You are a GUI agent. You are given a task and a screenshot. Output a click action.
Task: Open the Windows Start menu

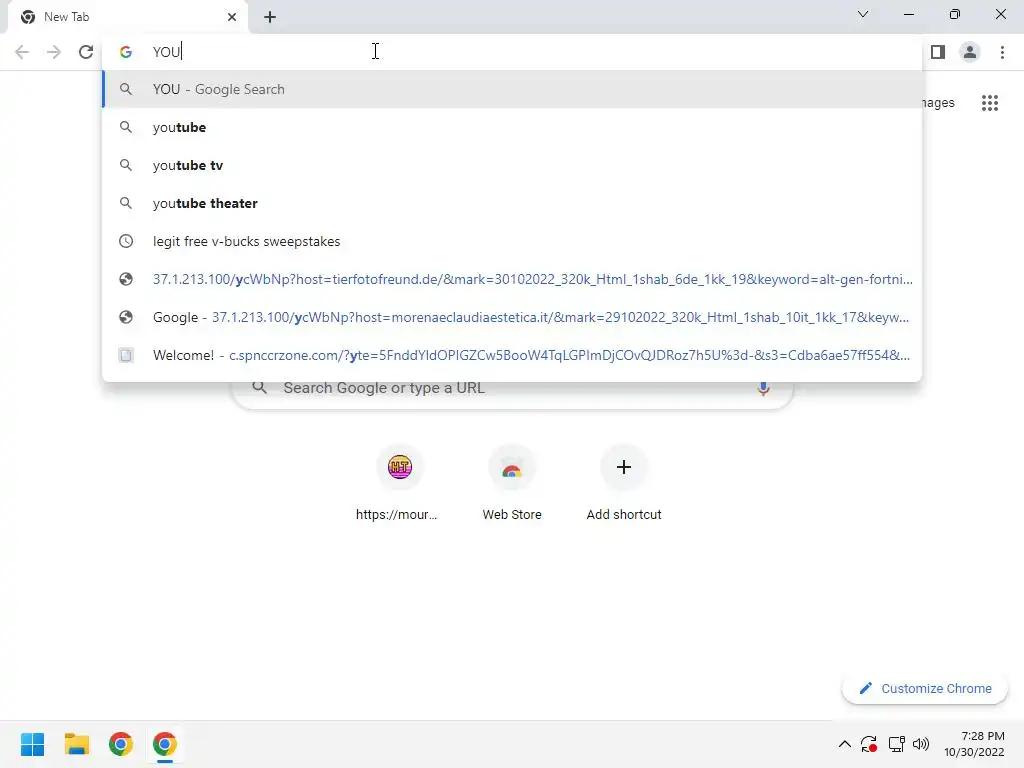[x=33, y=744]
